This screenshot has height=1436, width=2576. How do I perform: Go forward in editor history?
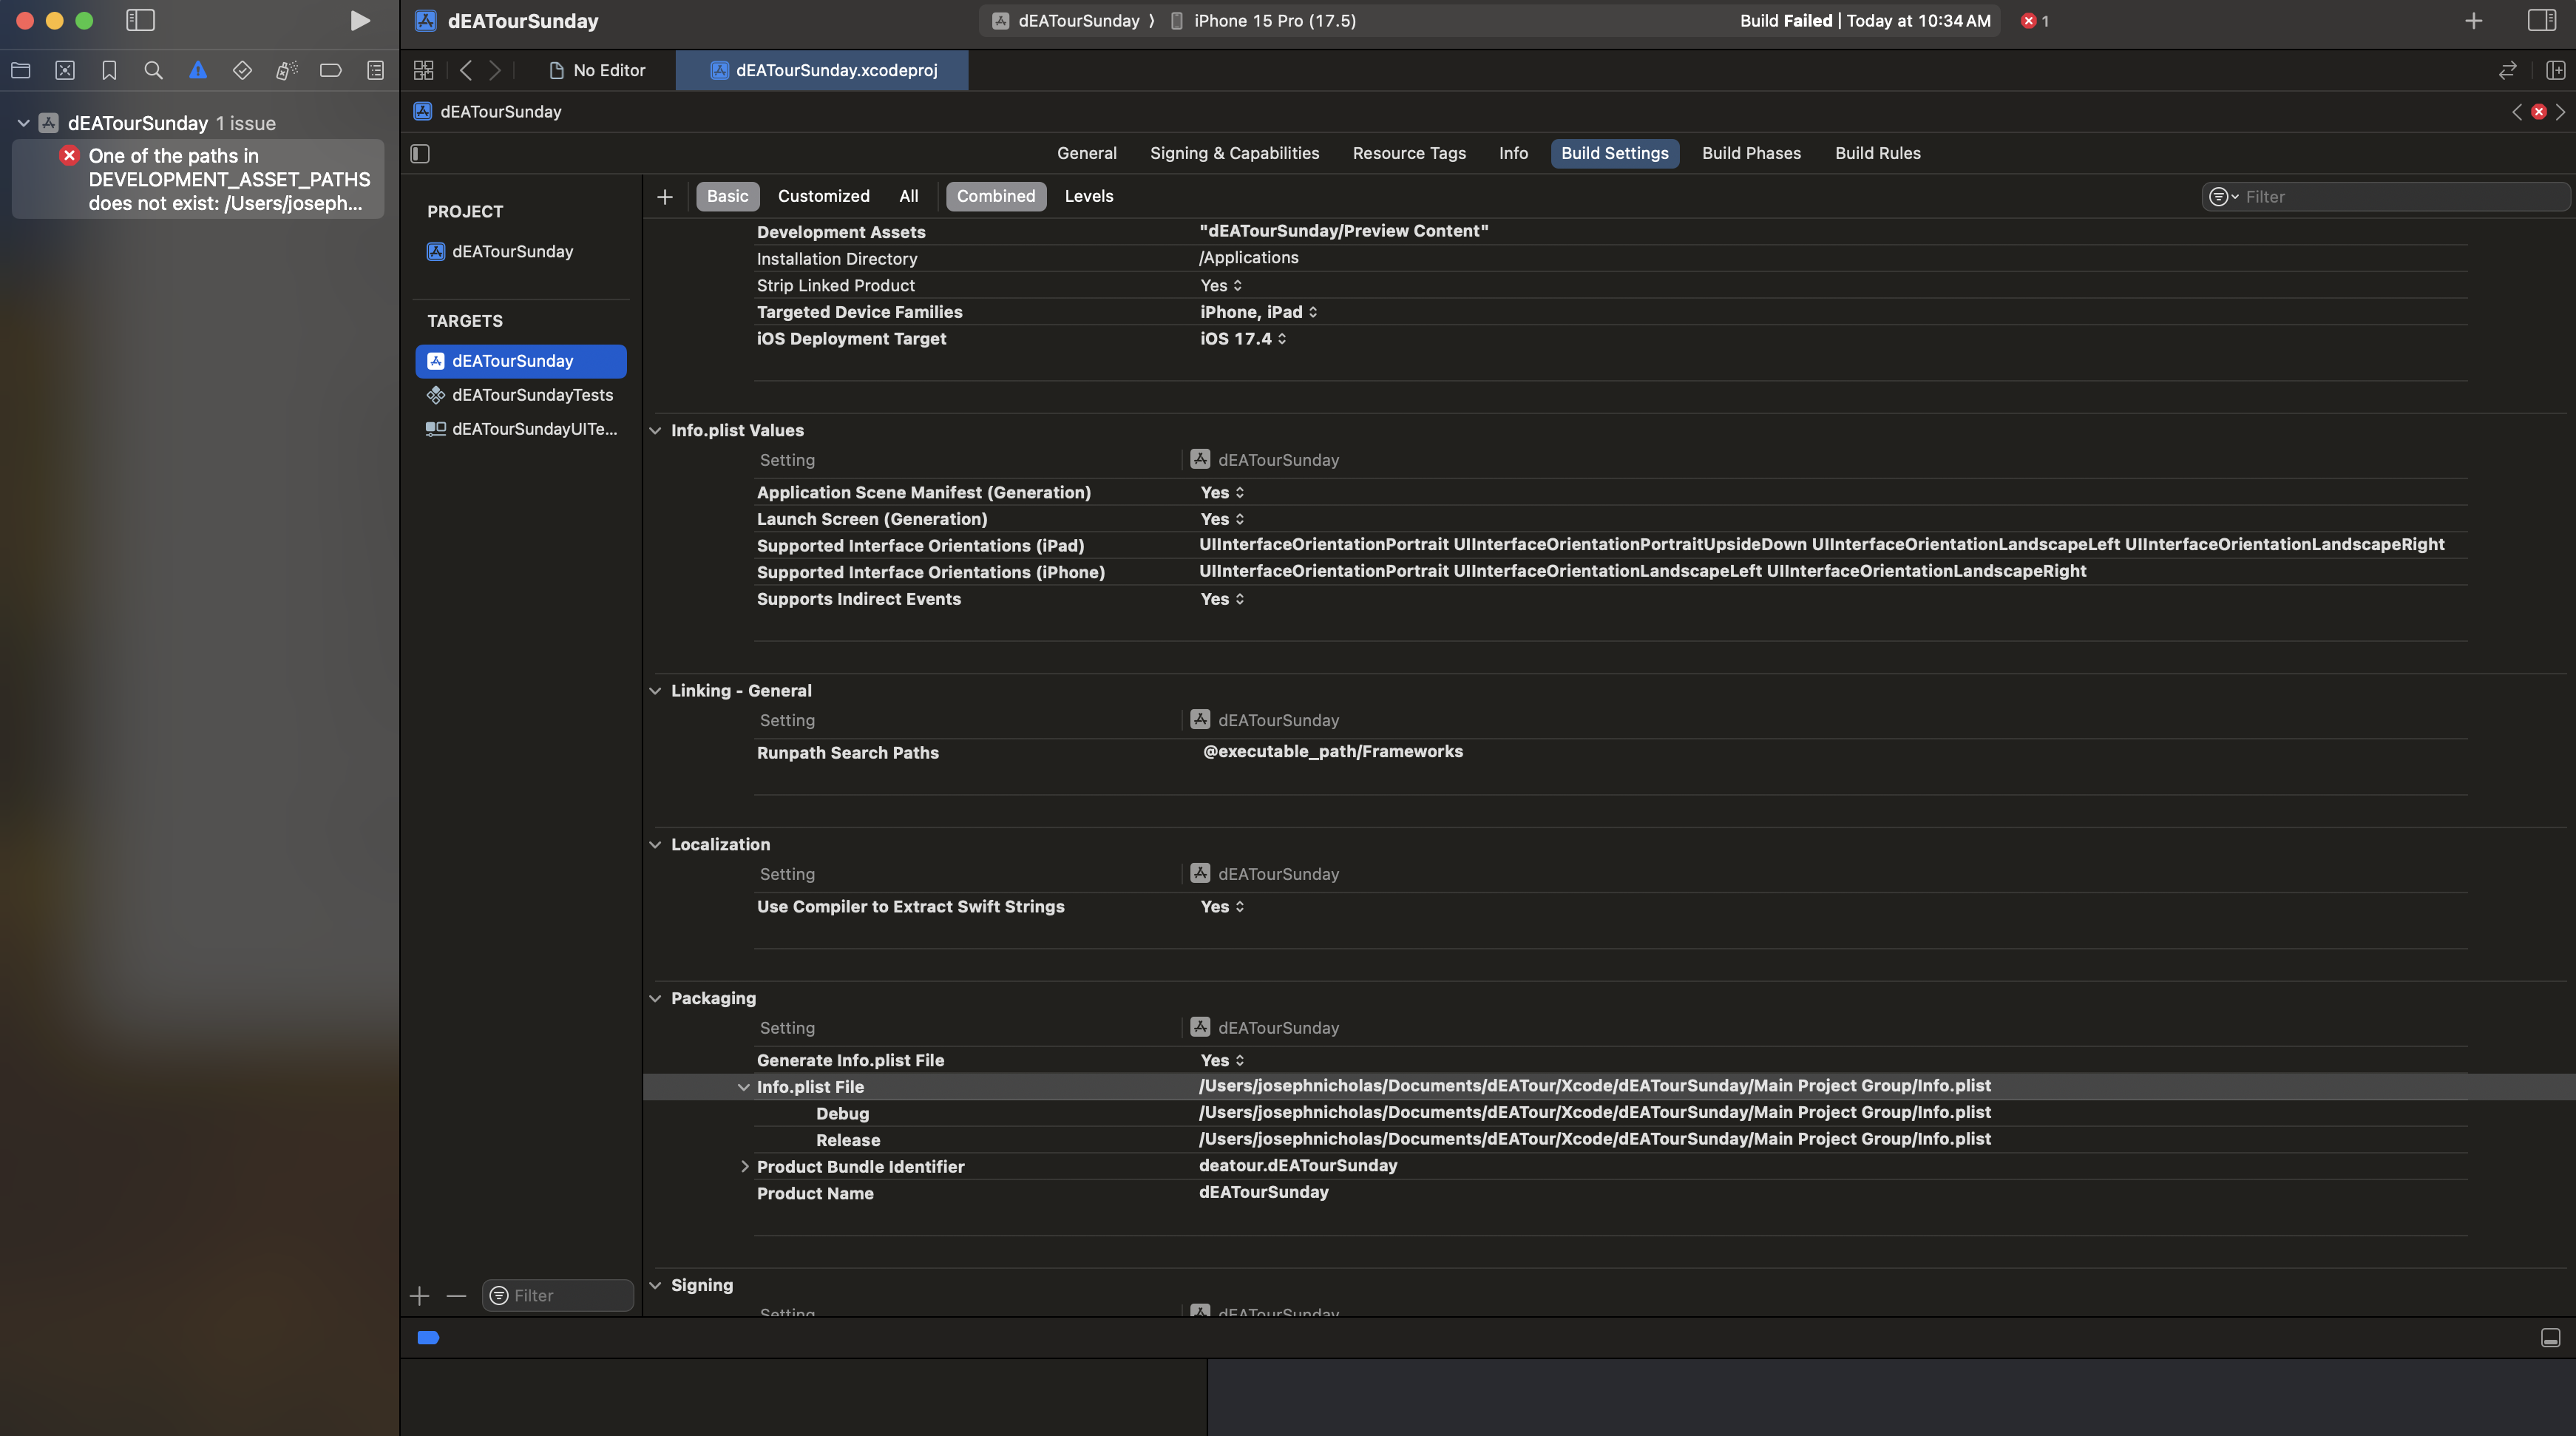coord(495,70)
